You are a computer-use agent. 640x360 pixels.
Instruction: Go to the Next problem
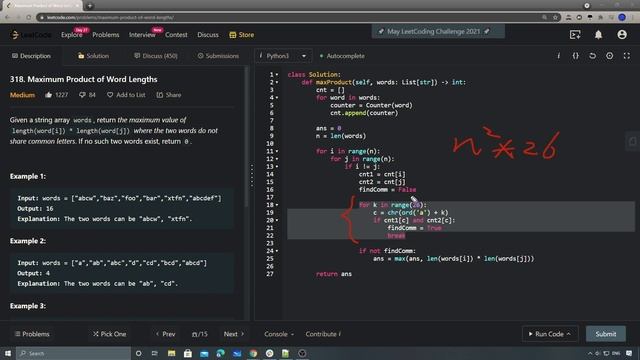(x=234, y=334)
